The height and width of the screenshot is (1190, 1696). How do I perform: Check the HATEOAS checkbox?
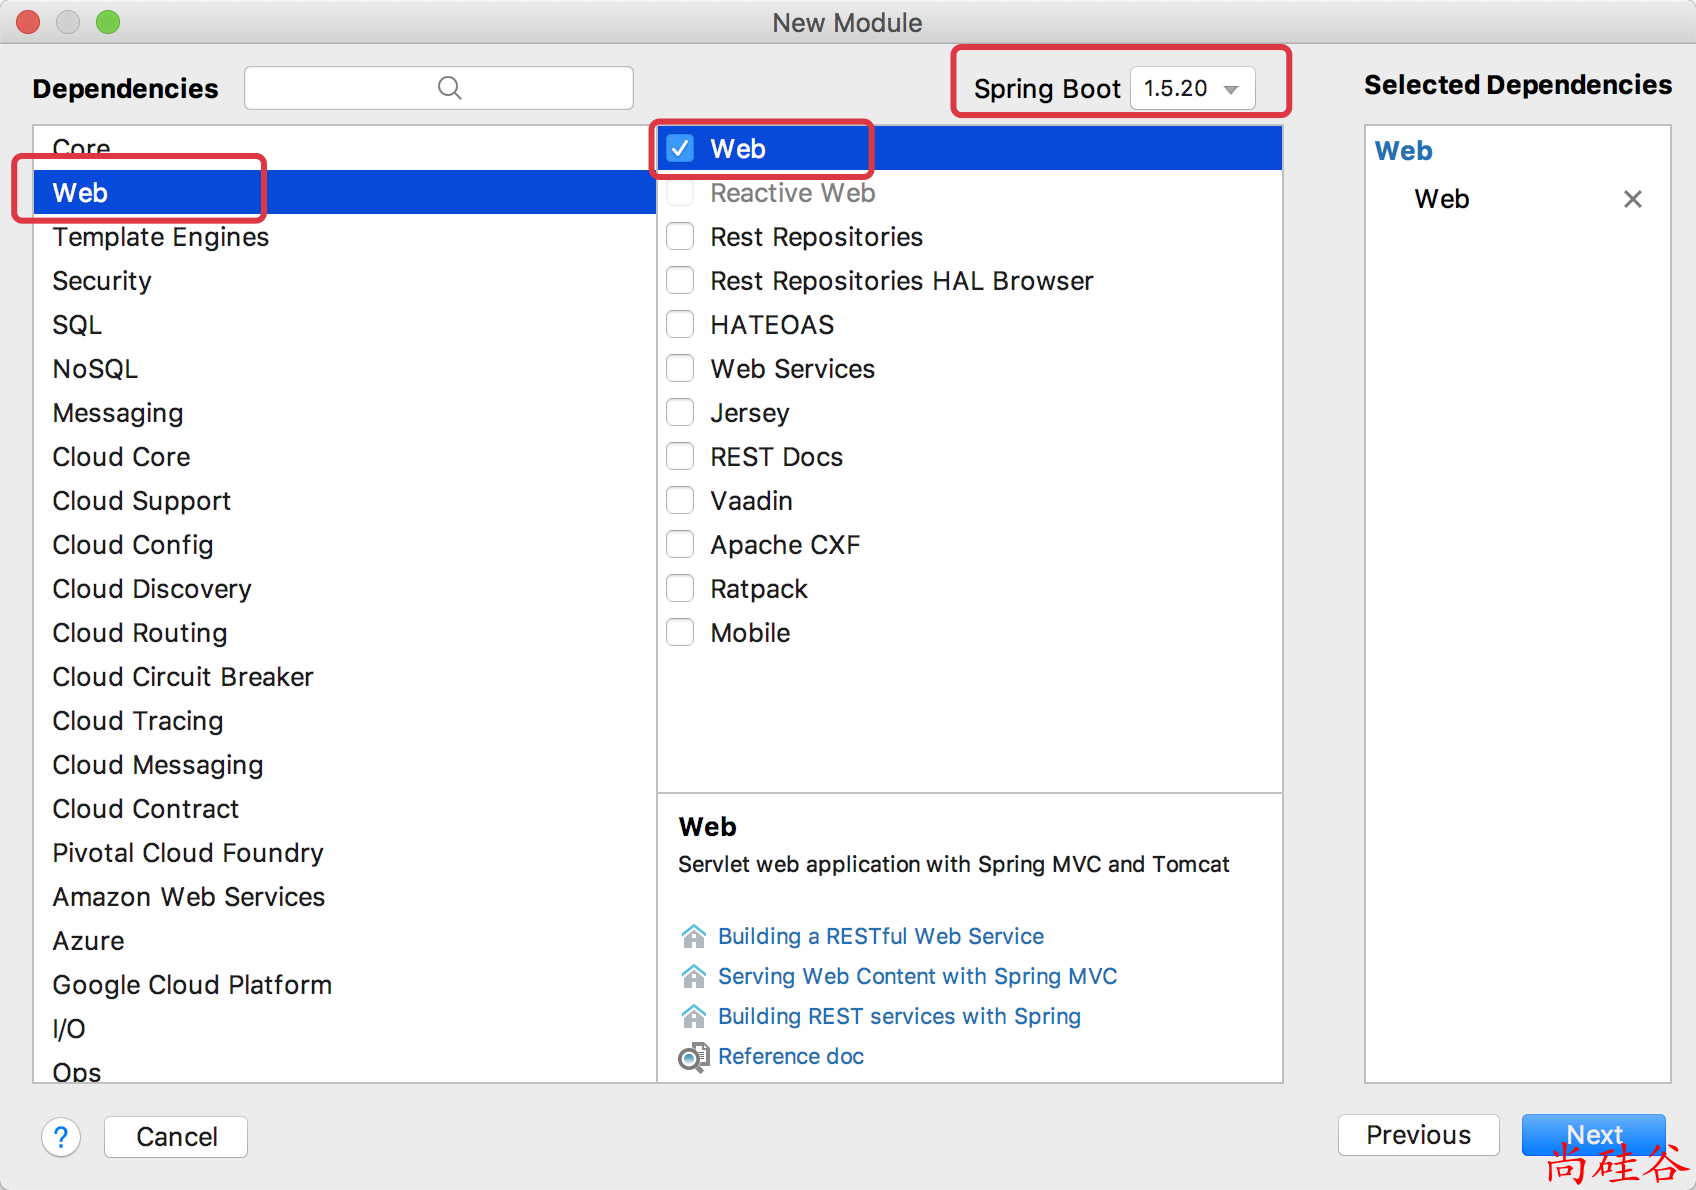pos(681,325)
